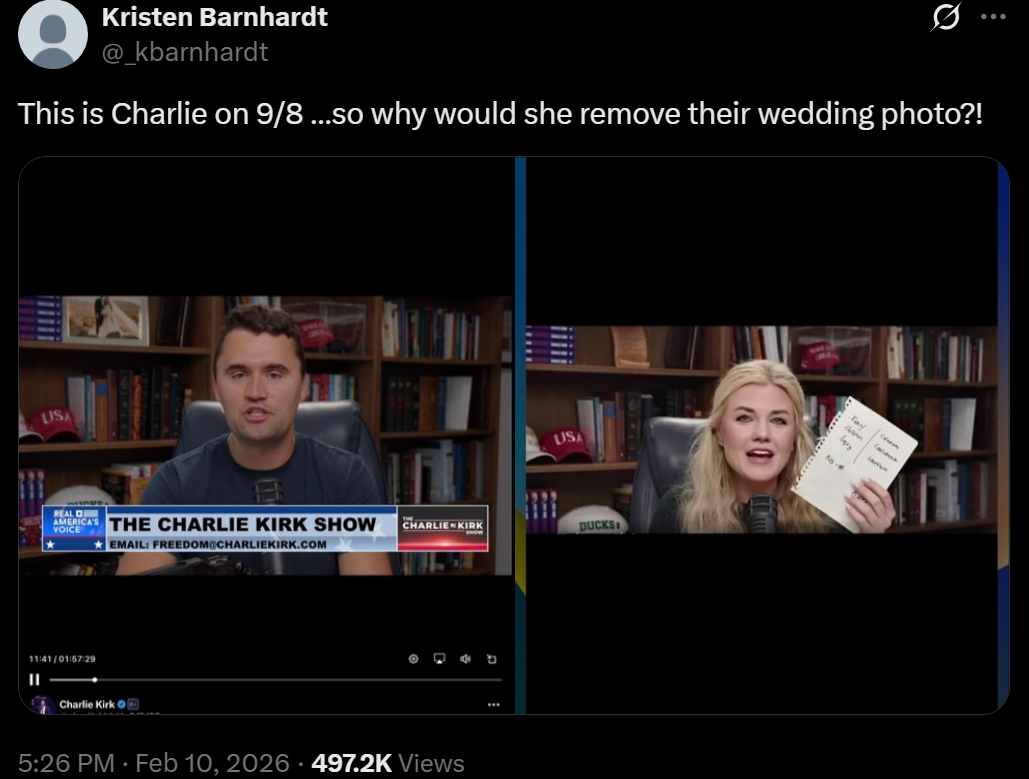Click the blue verified badge
The image size is (1029, 779).
point(121,704)
